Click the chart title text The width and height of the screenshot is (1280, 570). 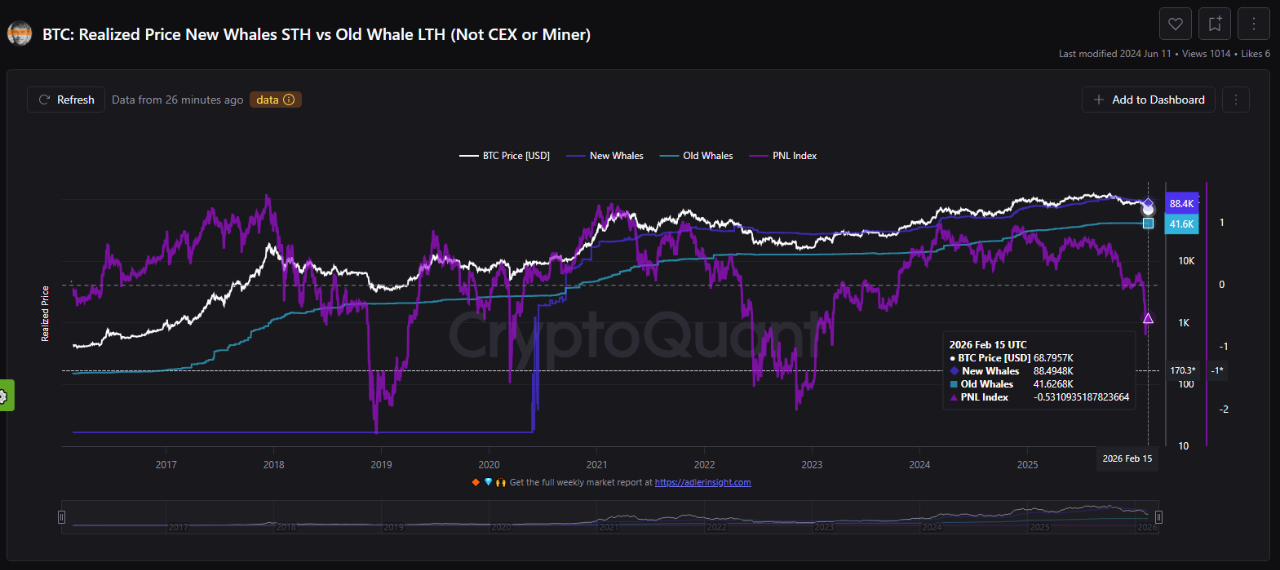pos(316,35)
